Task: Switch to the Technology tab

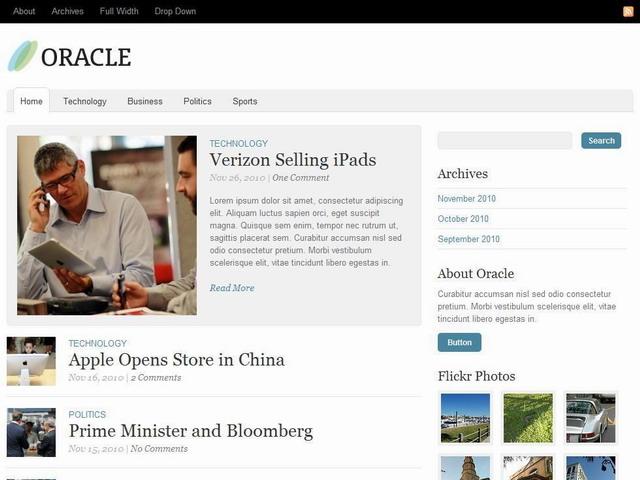Action: (85, 101)
